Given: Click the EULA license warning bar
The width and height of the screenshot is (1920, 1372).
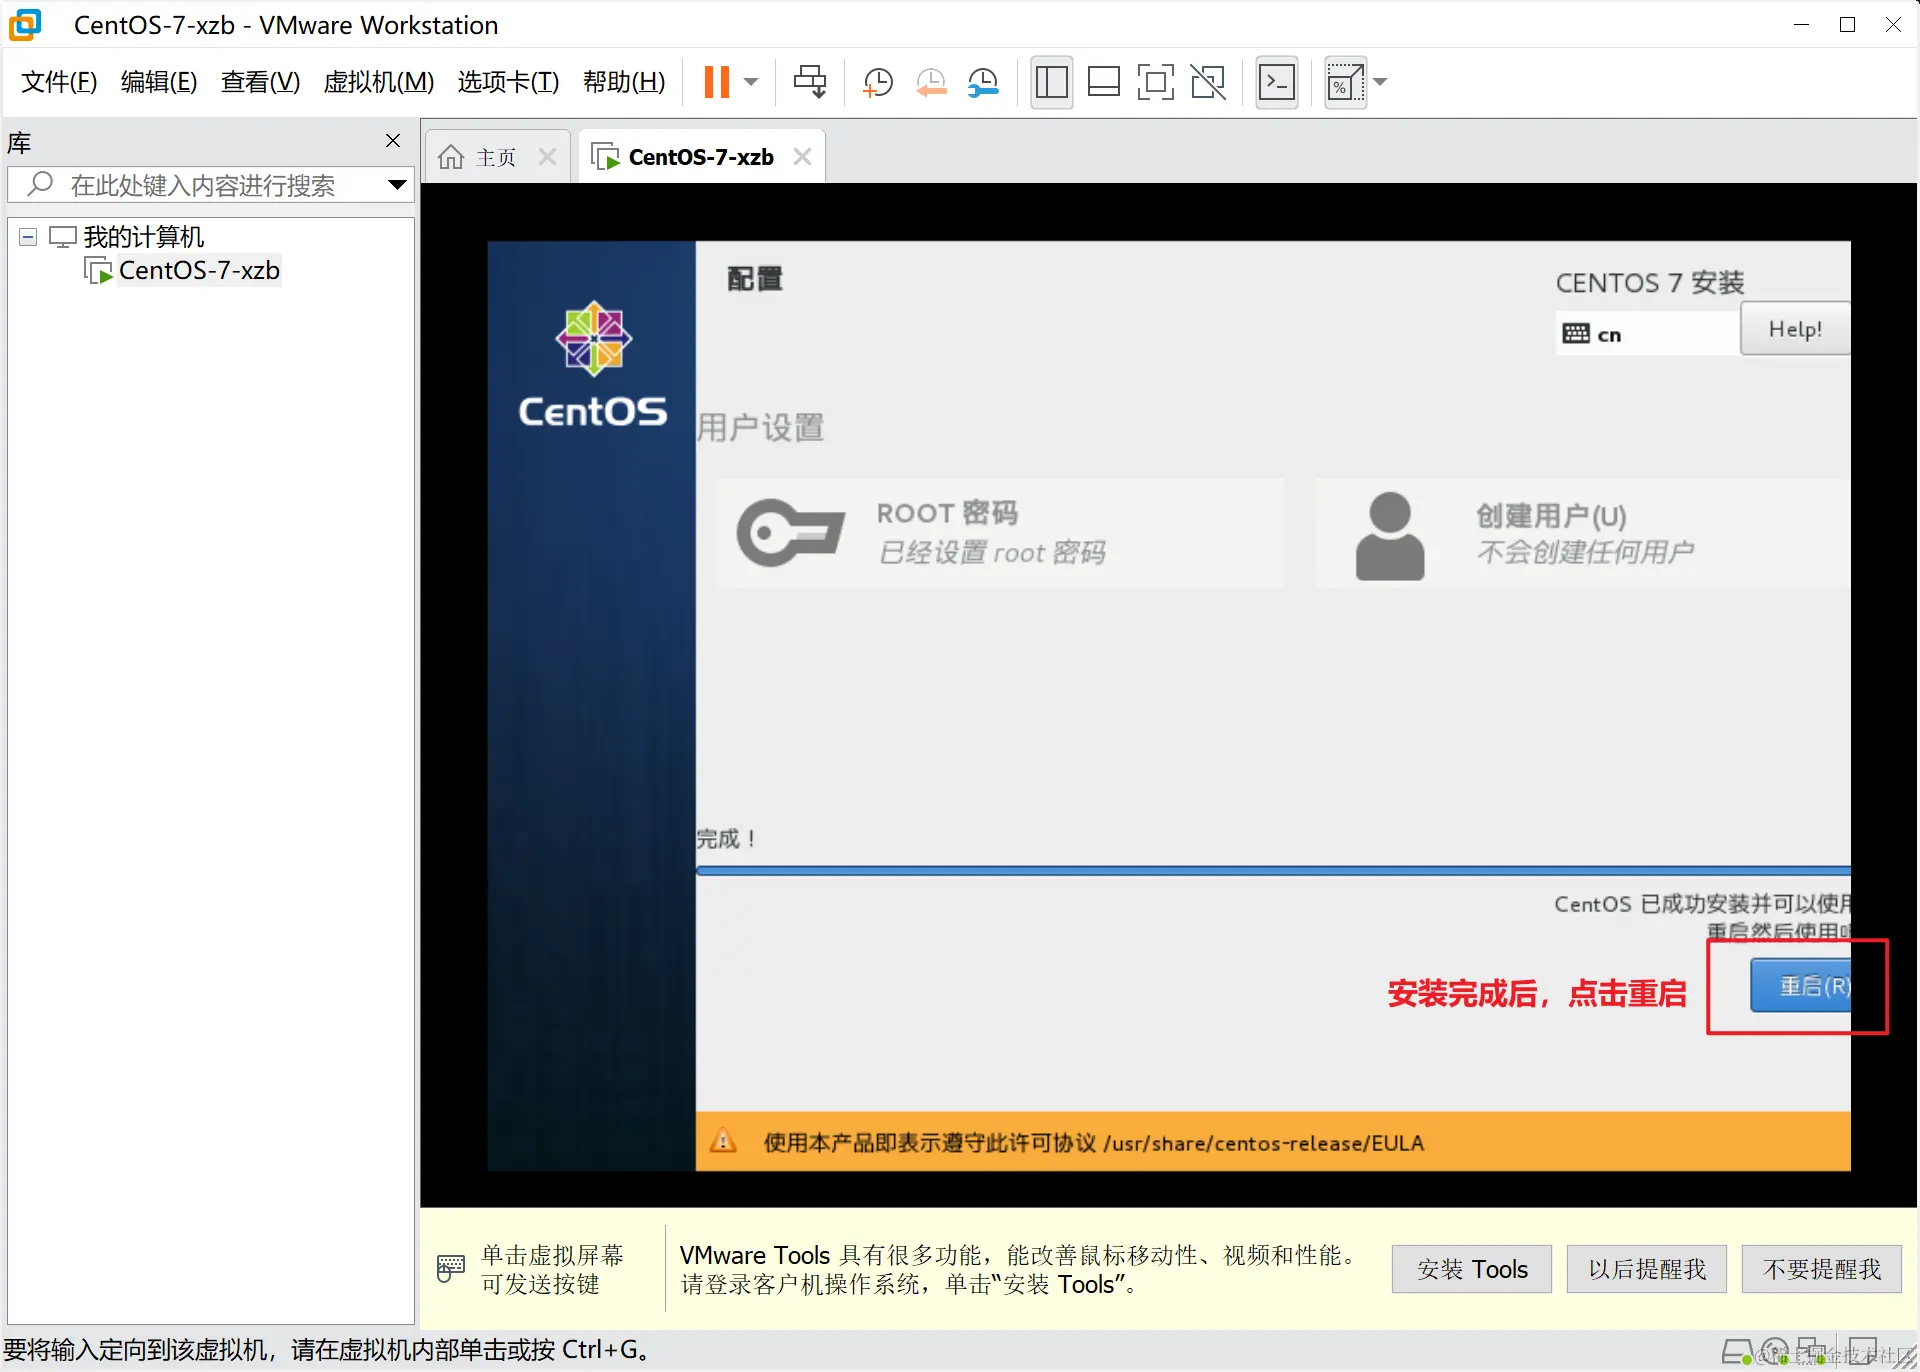Looking at the screenshot, I should [x=1272, y=1142].
